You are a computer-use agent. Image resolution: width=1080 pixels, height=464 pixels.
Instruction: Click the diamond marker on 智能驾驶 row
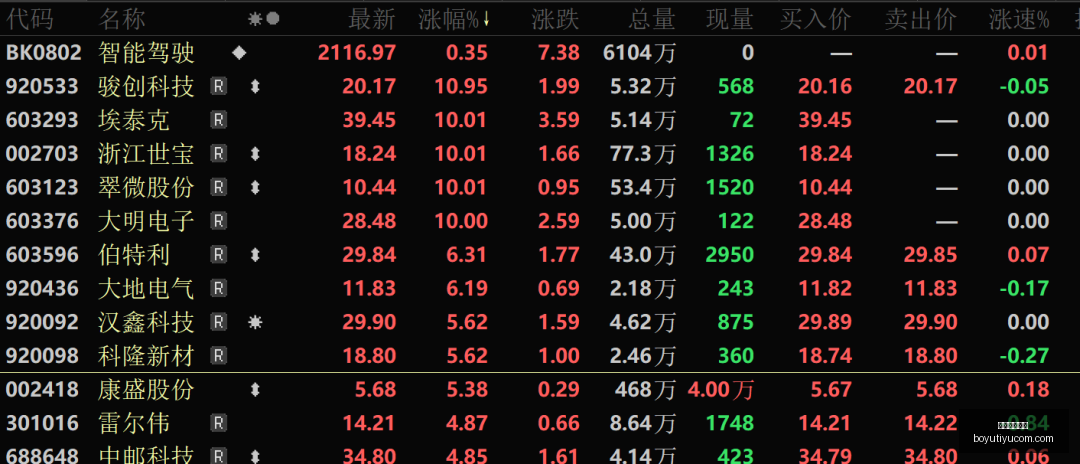(x=239, y=53)
